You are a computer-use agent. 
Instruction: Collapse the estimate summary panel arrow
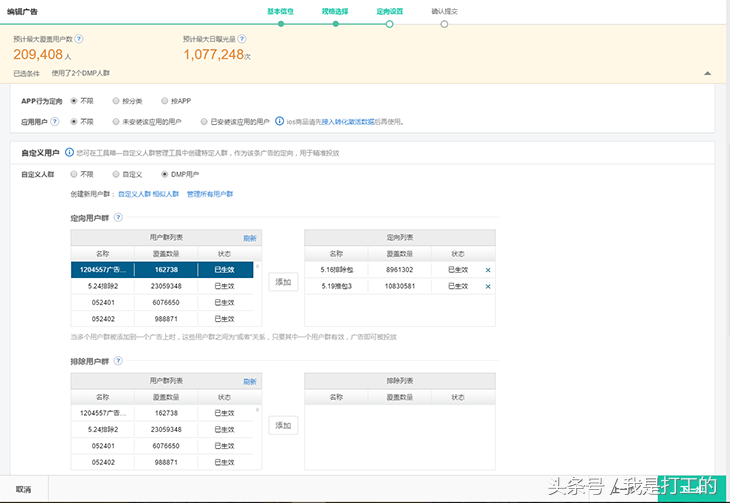[x=707, y=73]
